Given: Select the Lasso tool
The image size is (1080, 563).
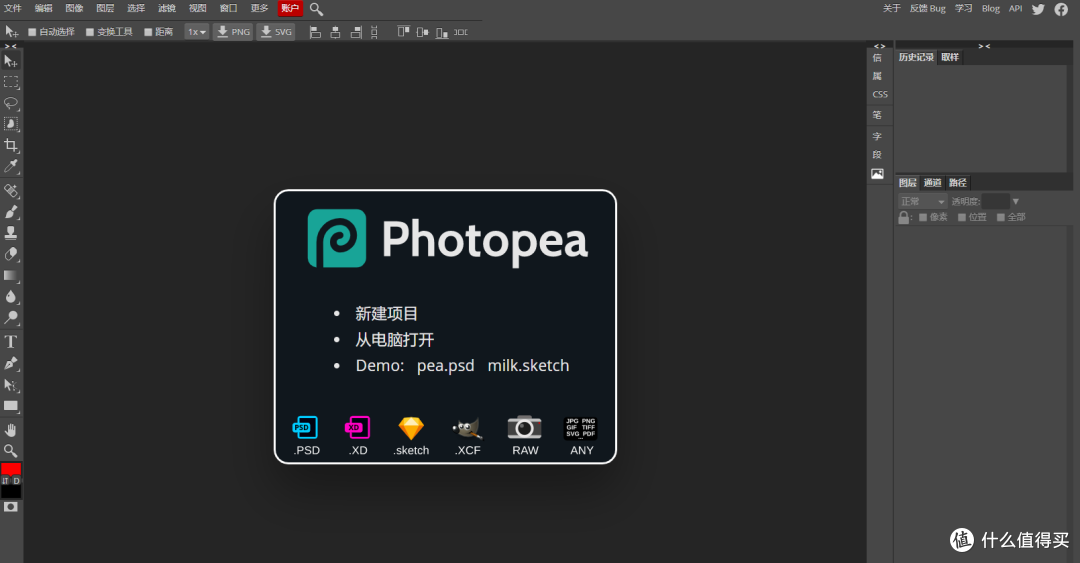Looking at the screenshot, I should [x=10, y=103].
